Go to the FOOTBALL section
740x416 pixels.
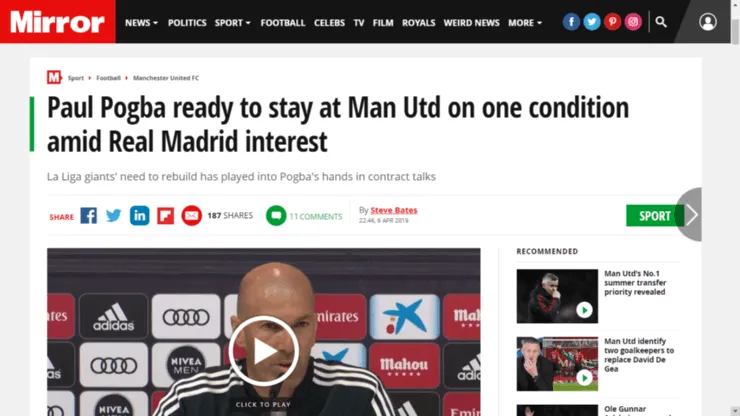(x=283, y=23)
